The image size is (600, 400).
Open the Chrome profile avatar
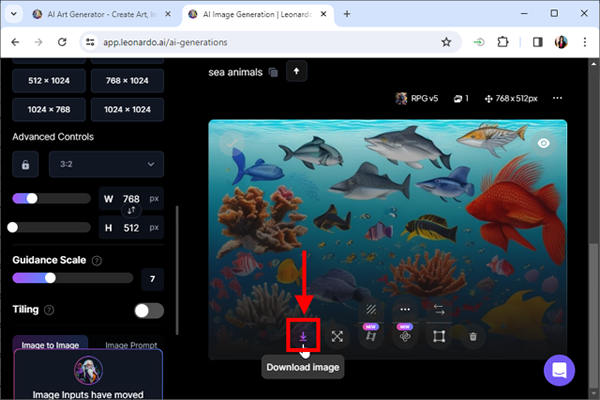coord(561,42)
